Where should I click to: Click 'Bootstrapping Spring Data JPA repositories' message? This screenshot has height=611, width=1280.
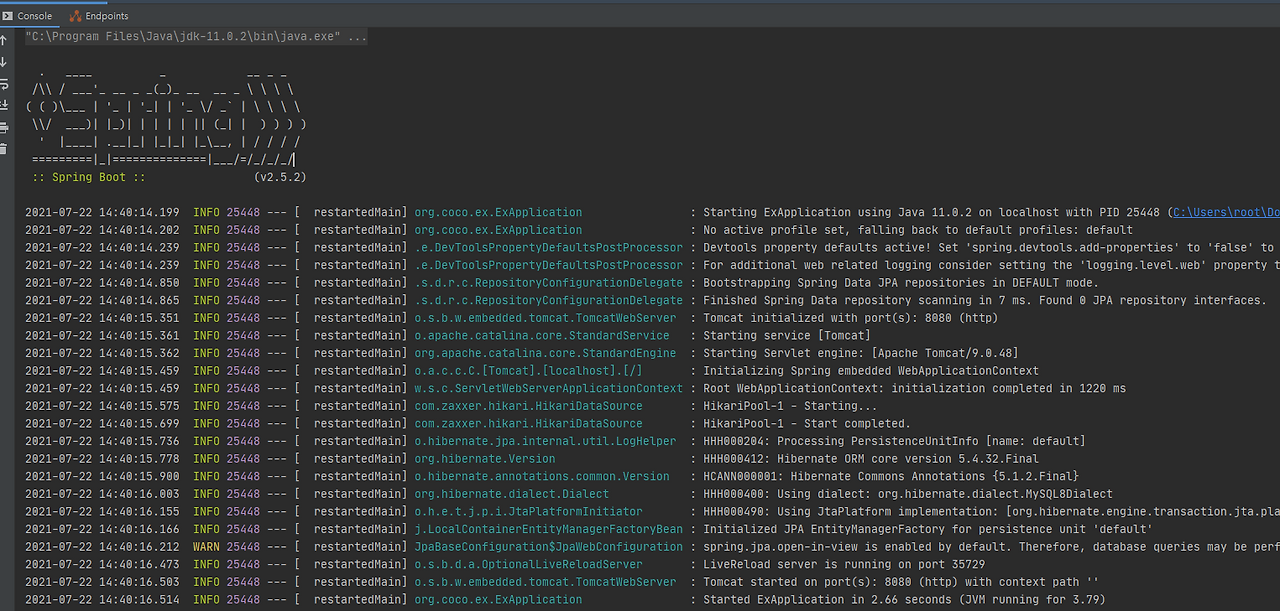click(x=901, y=283)
